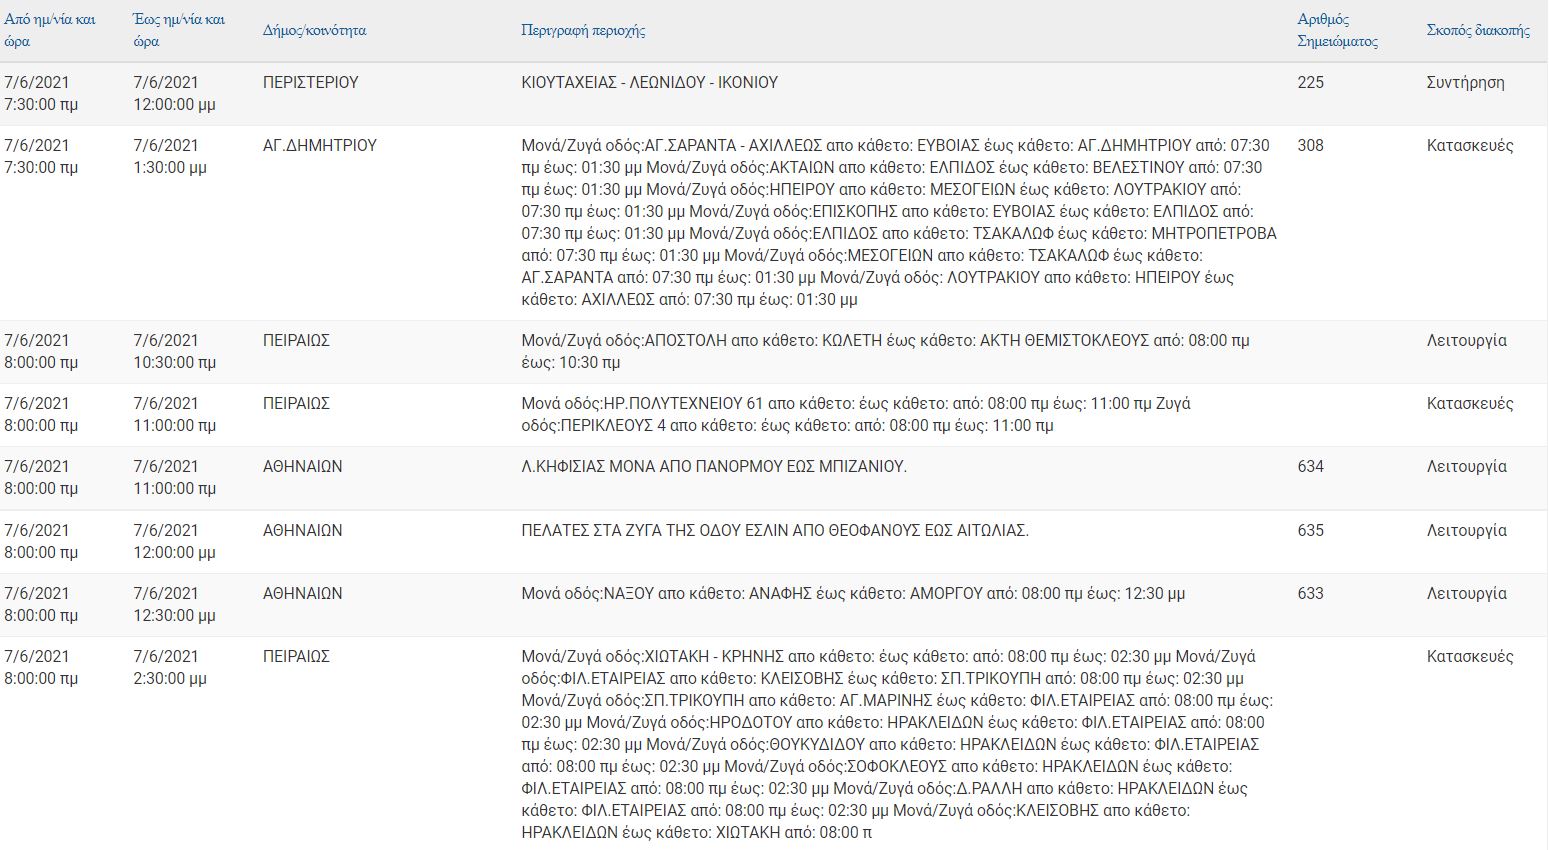Click note number 308
This screenshot has height=850, width=1549.
1310,146
